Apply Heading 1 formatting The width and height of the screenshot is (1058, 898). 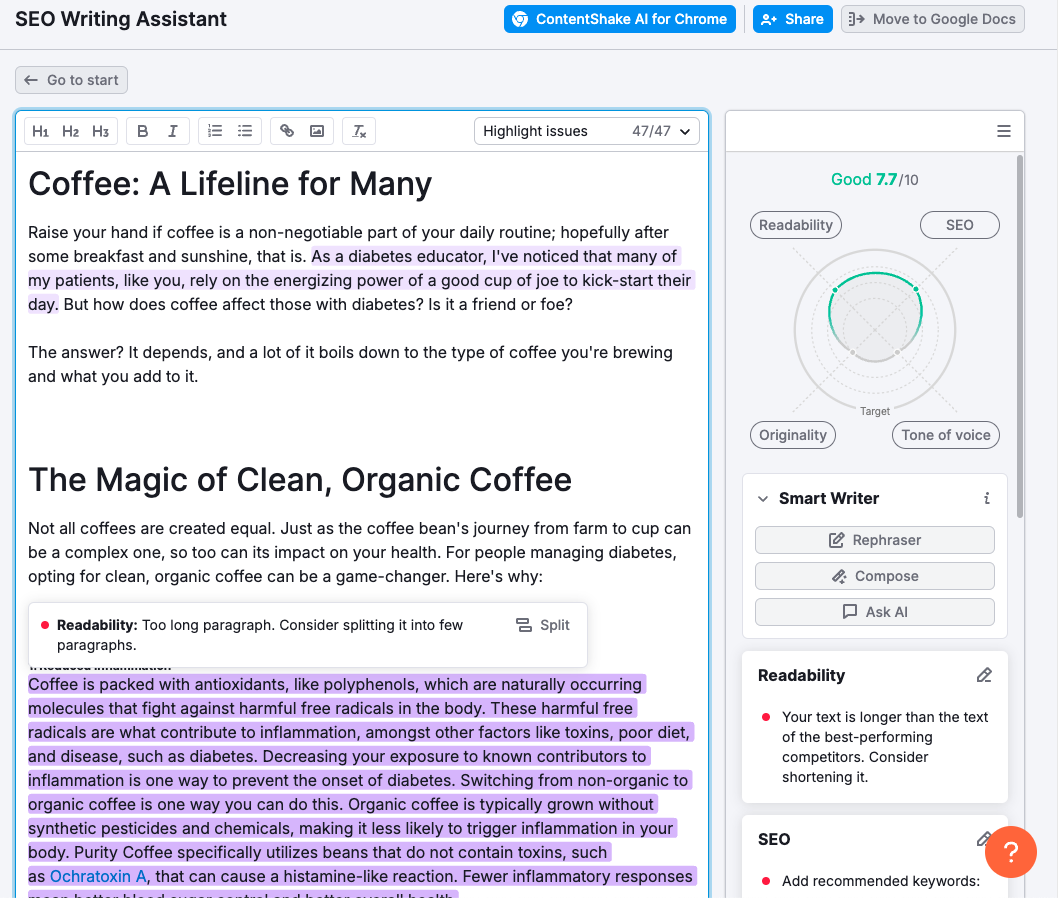click(40, 131)
